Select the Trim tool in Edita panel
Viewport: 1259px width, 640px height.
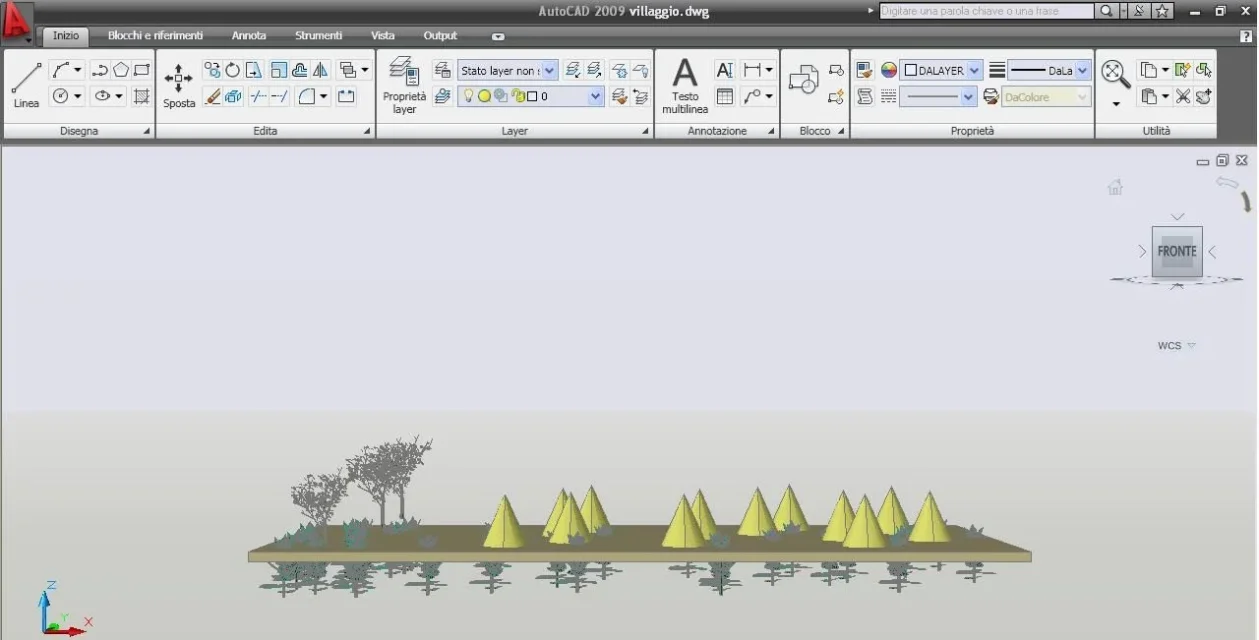[x=258, y=96]
